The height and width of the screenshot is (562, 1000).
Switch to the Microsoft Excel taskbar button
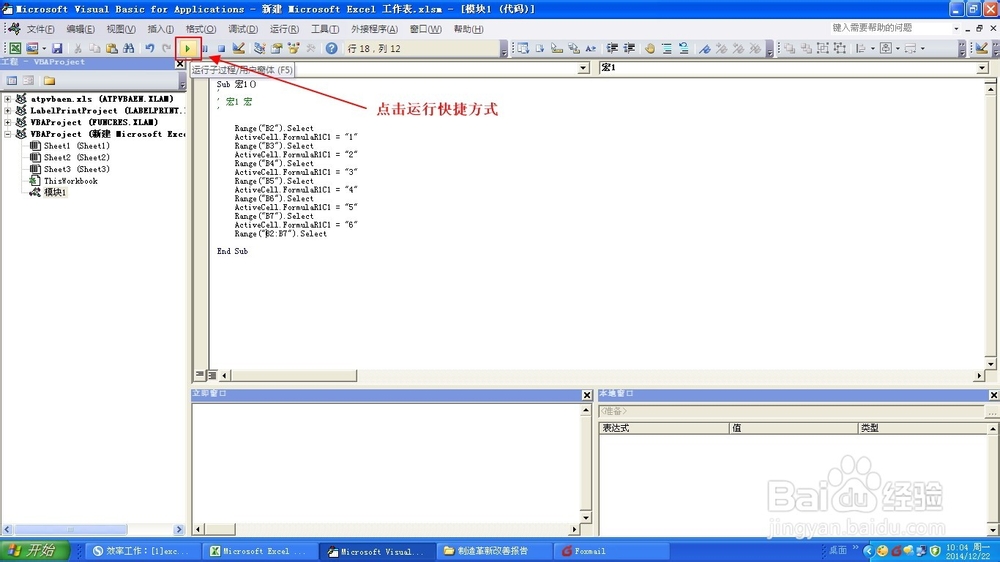(258, 551)
